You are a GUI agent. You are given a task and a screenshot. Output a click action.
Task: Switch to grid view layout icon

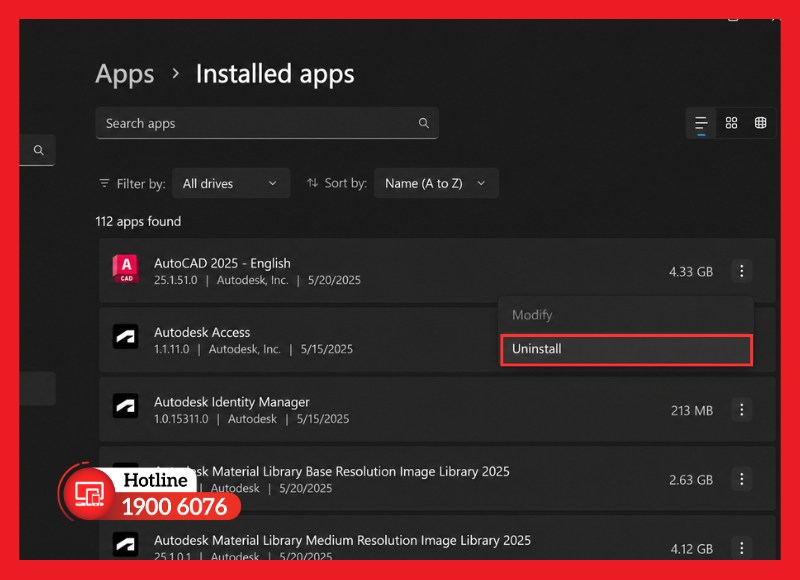[x=731, y=123]
